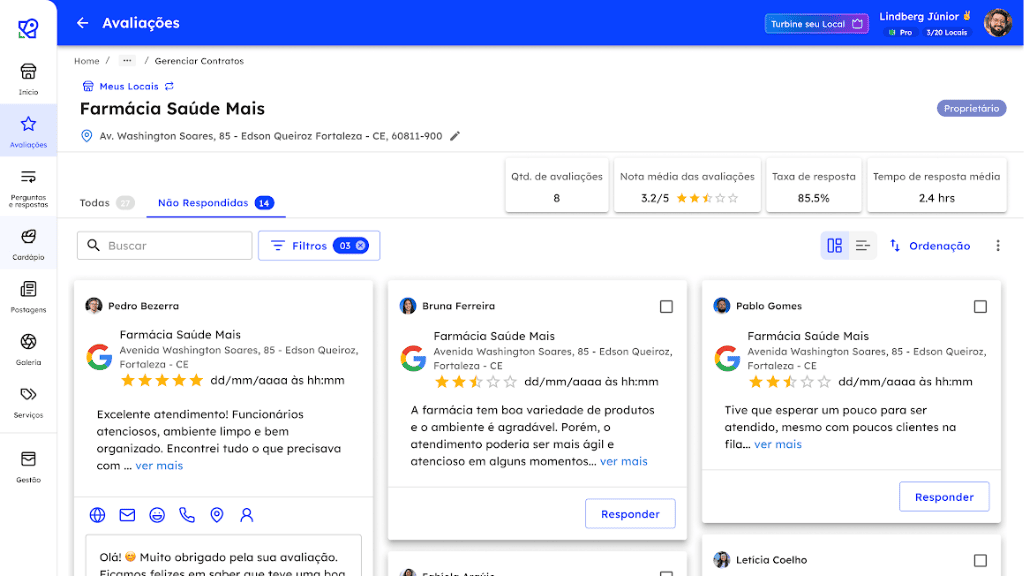Screen dimensions: 1024x576
Task: Click the 3/20 Locais counter
Action: click(946, 32)
